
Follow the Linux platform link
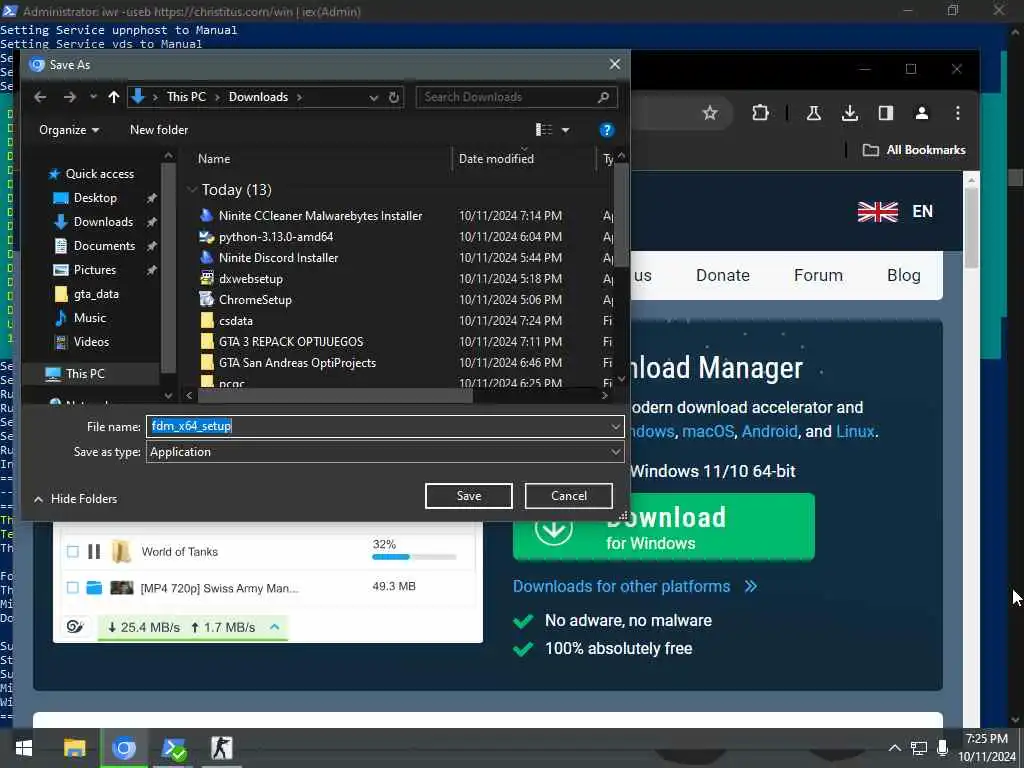pyautogui.click(x=854, y=432)
